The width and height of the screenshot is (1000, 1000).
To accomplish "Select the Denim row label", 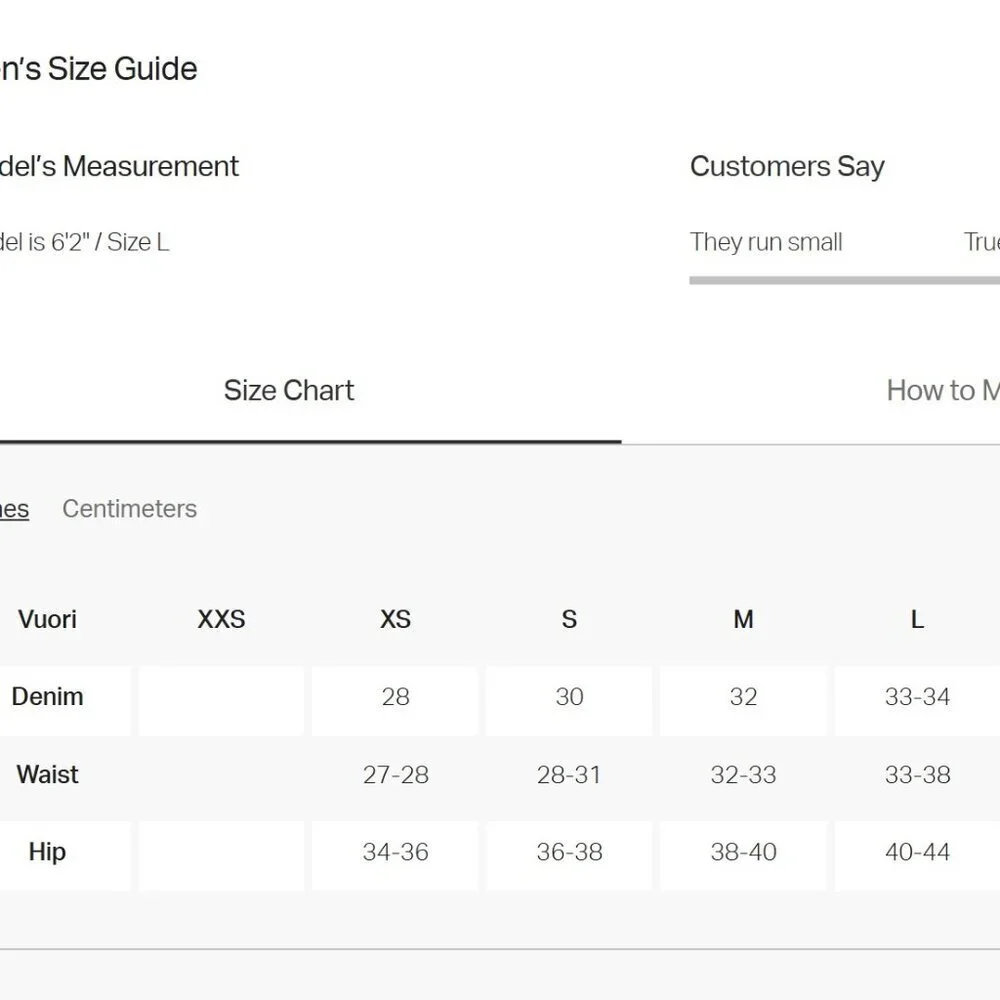I will tap(47, 696).
